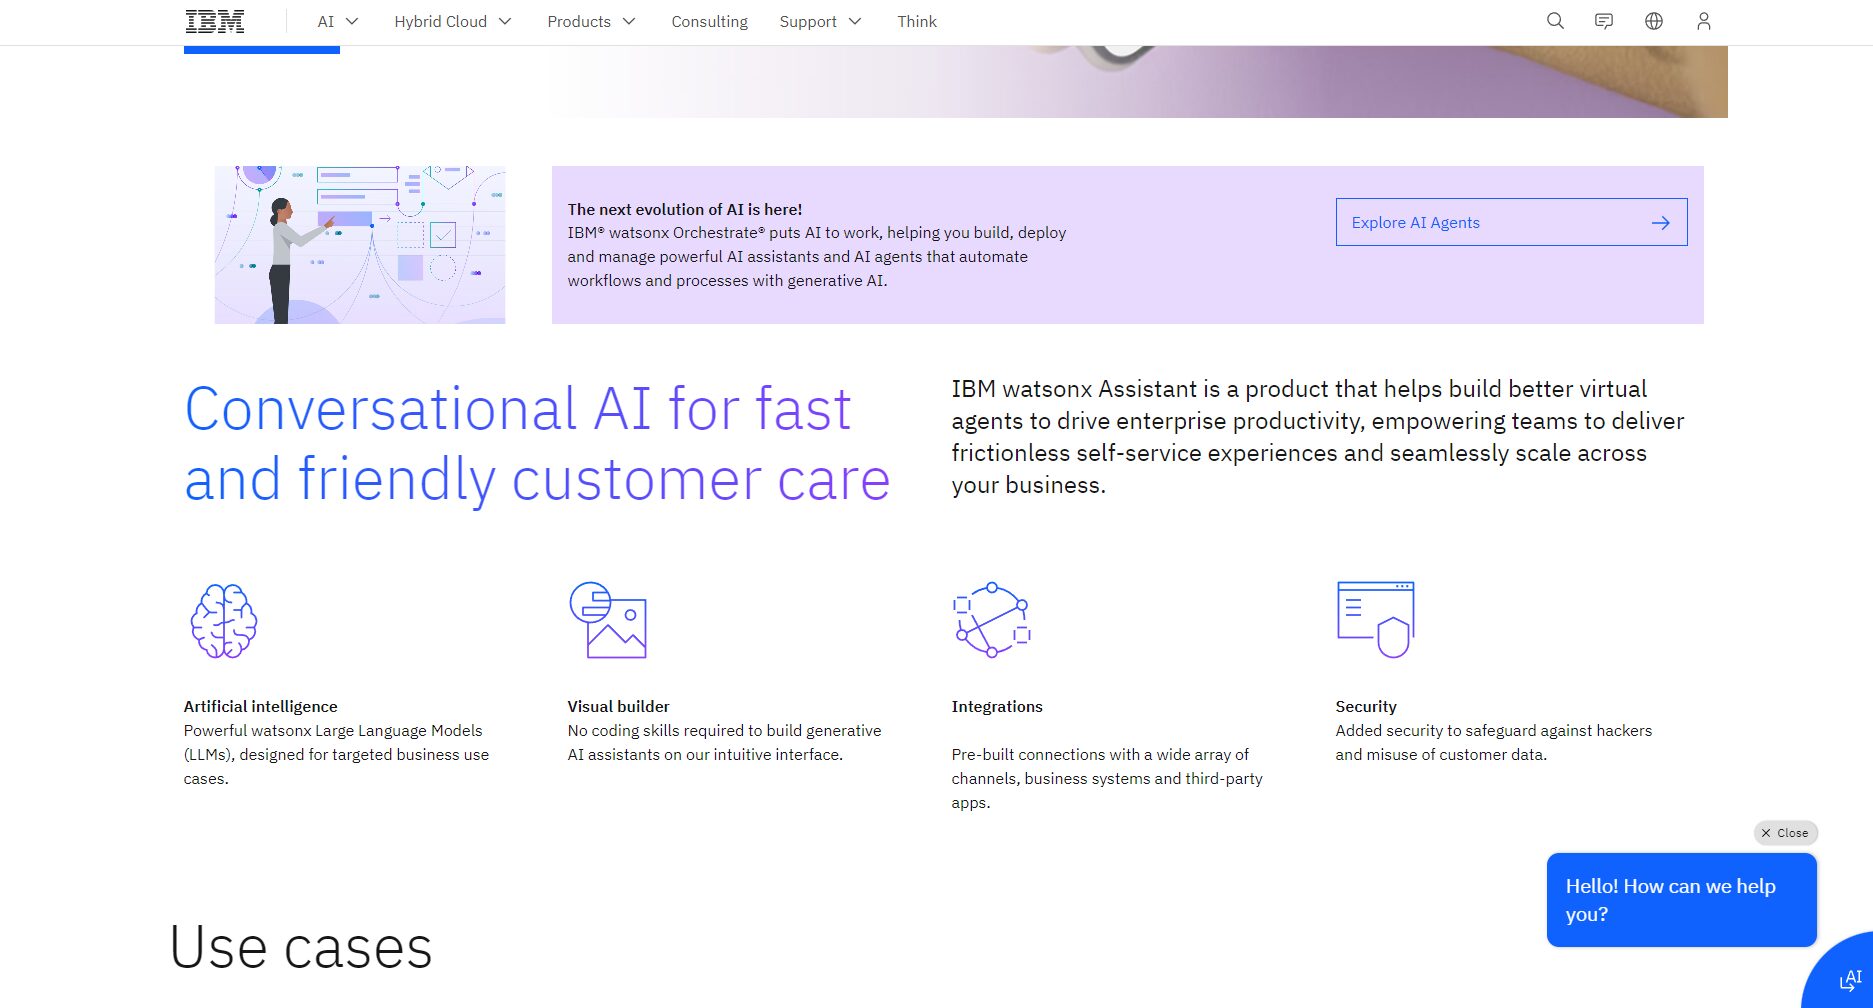Screen dimensions: 1873x1008
Task: Open the chat bubble icon in header
Action: [1604, 21]
